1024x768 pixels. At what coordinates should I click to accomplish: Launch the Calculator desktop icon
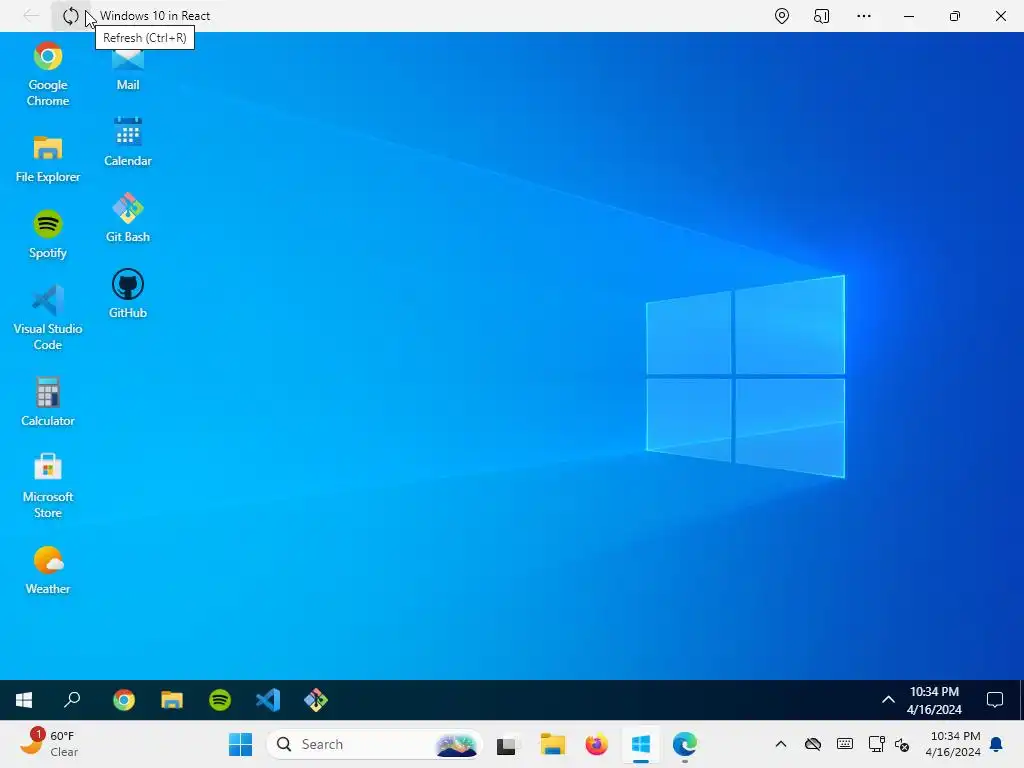pos(48,402)
